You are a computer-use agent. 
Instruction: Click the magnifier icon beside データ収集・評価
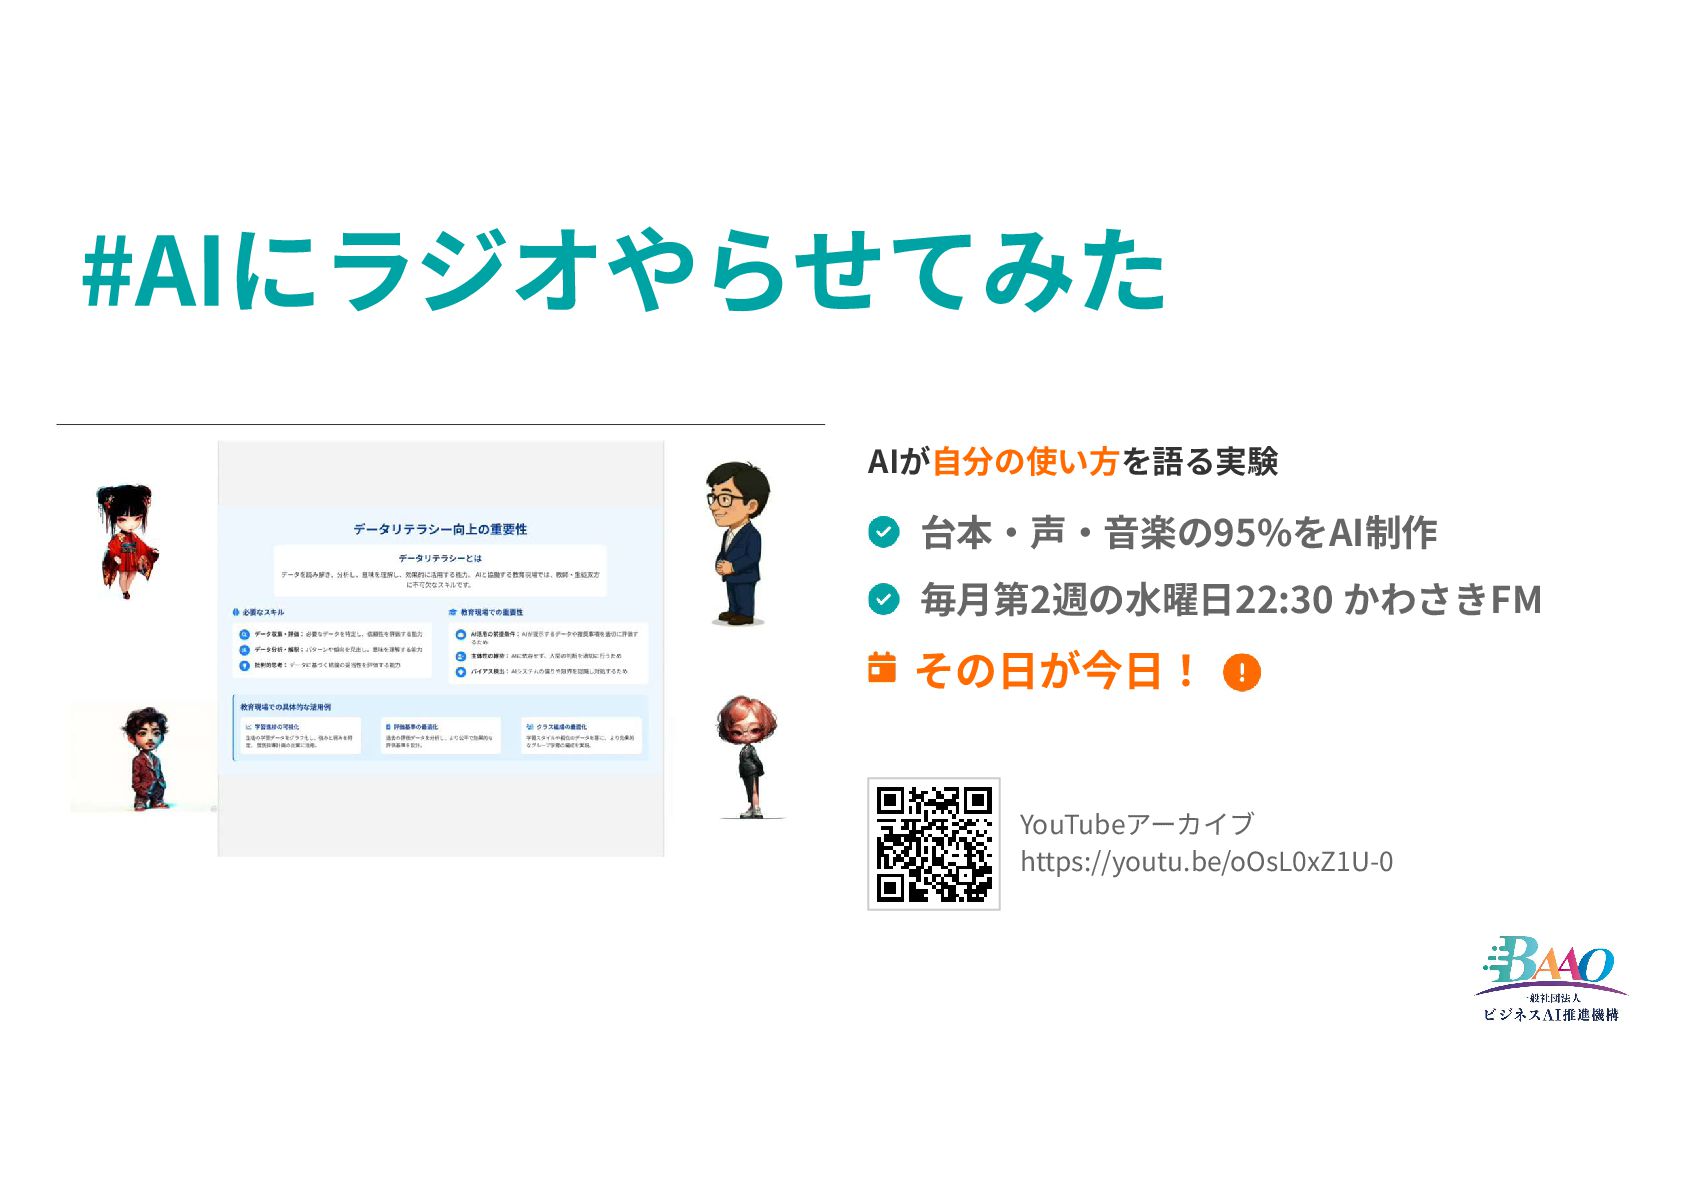244,634
